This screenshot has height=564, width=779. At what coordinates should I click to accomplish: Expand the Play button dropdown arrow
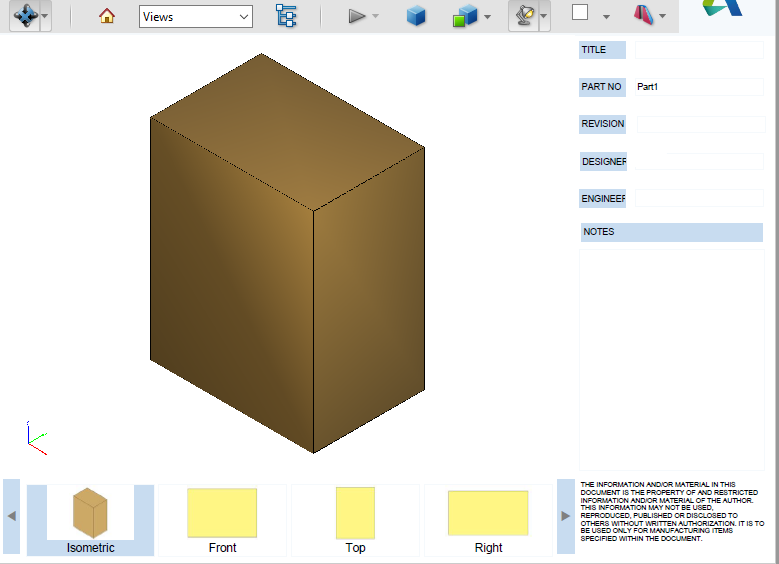[x=375, y=16]
